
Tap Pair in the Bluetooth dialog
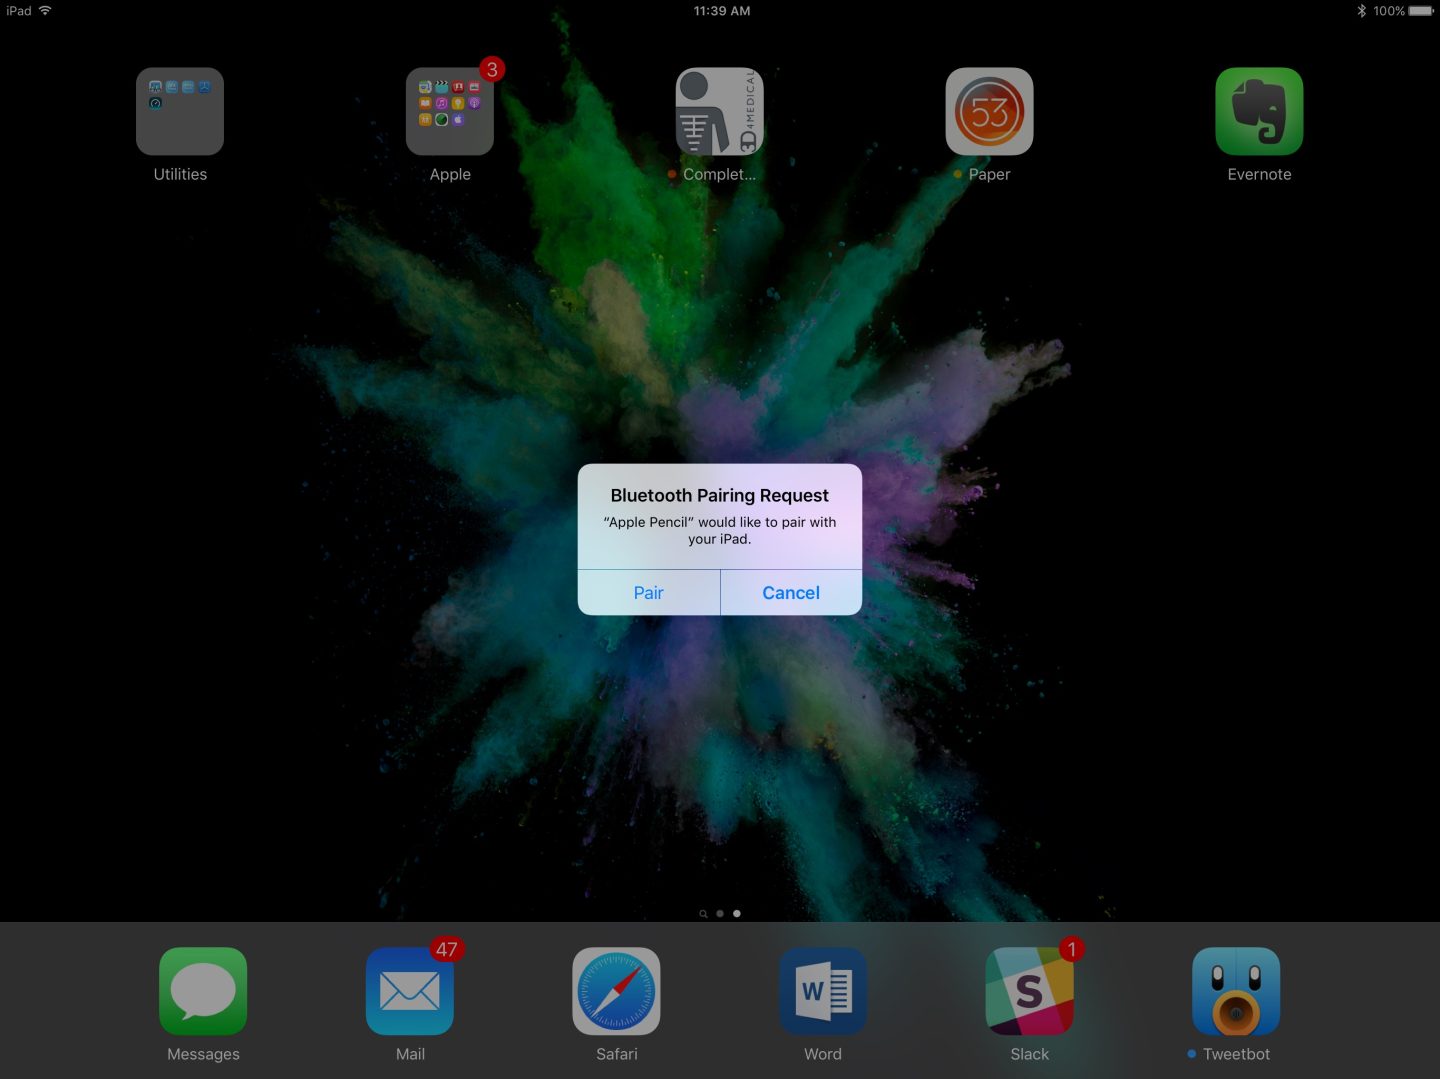point(648,593)
